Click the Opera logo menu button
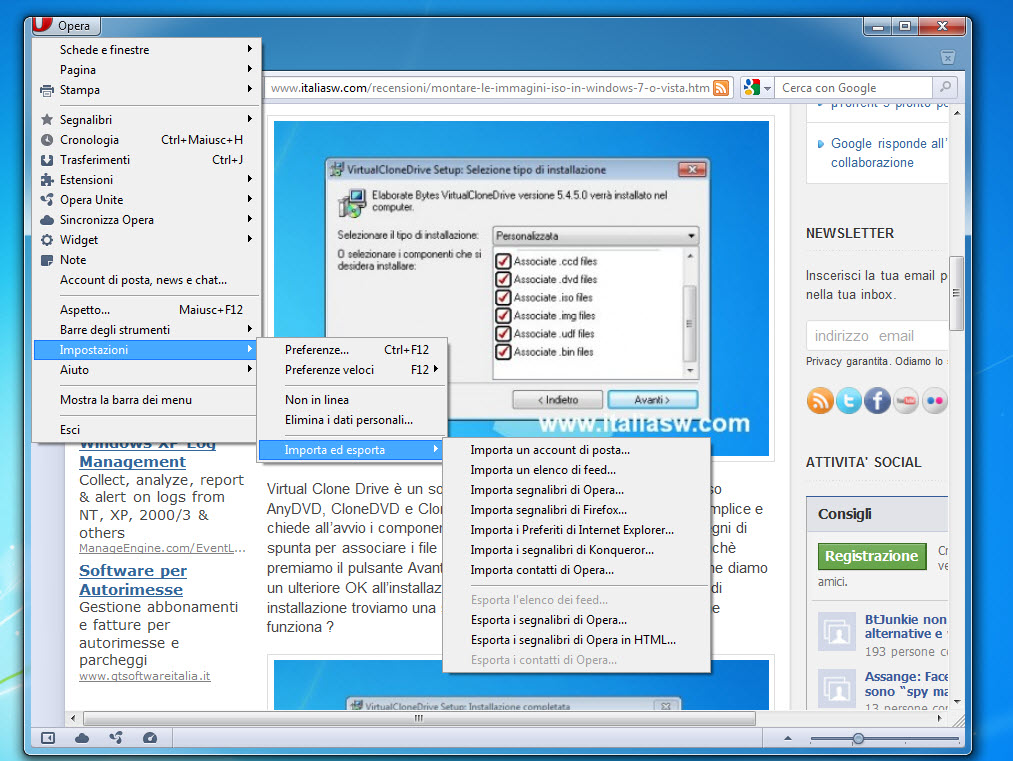Screen dimensions: 1013x761 pos(65,25)
